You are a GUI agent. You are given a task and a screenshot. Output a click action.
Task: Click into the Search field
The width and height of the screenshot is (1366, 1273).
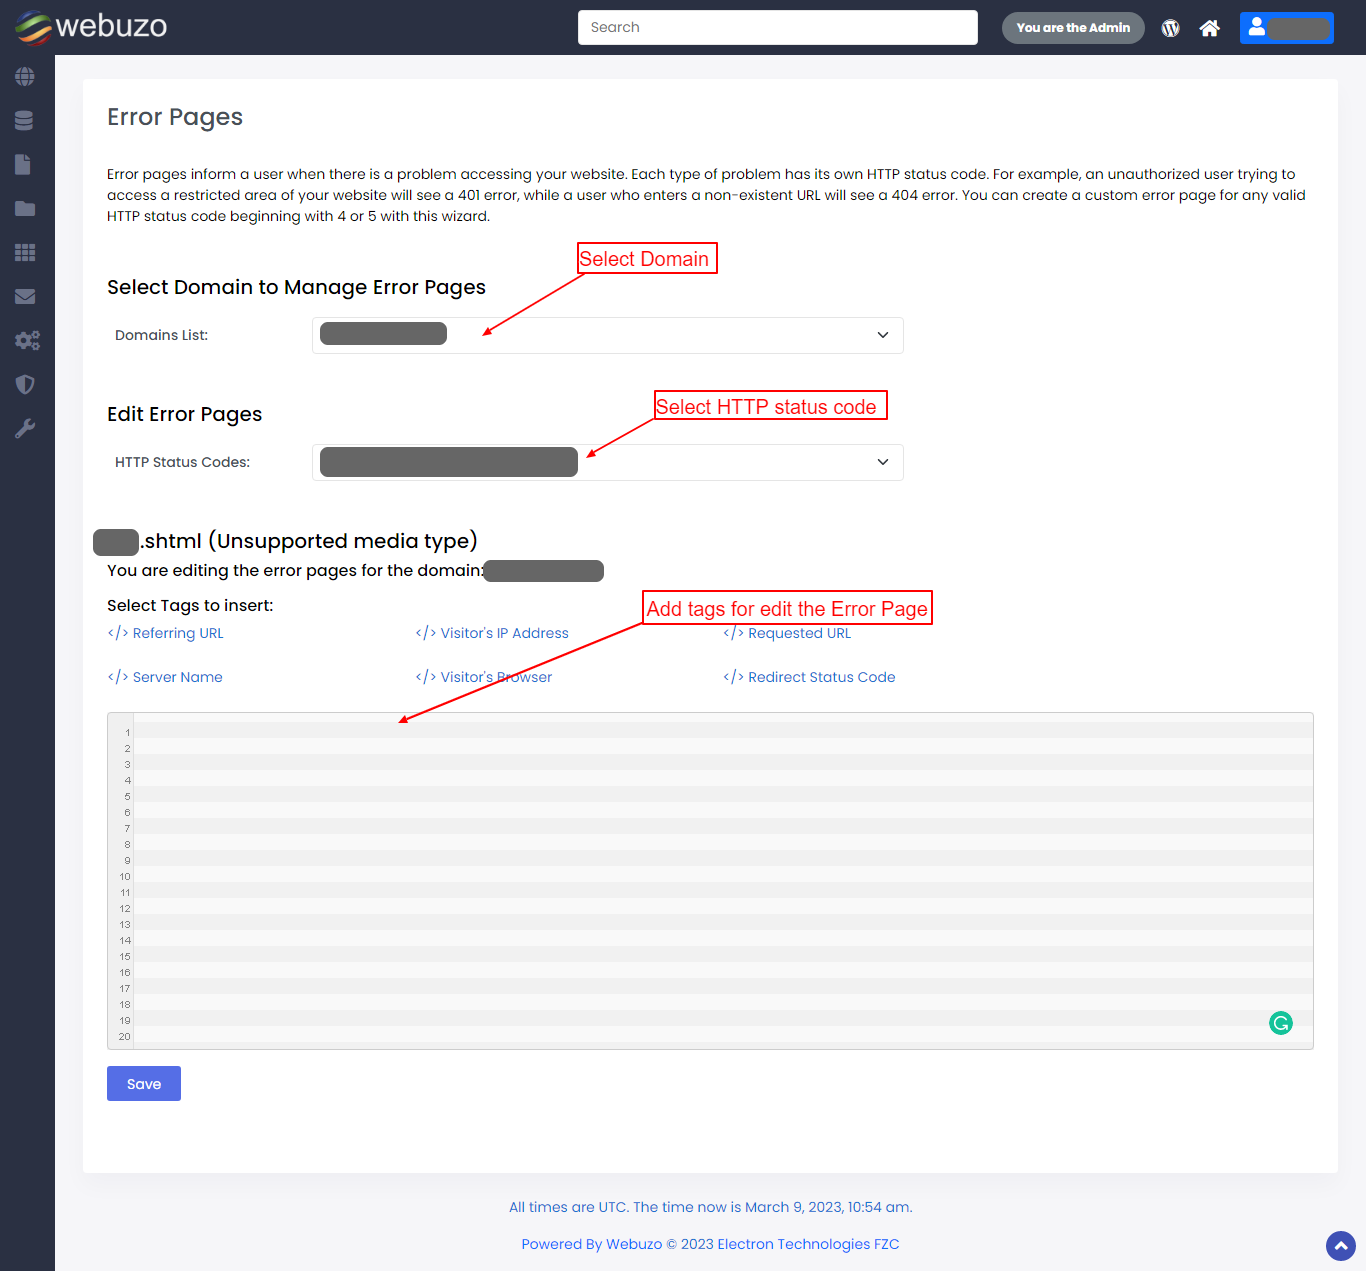click(777, 28)
